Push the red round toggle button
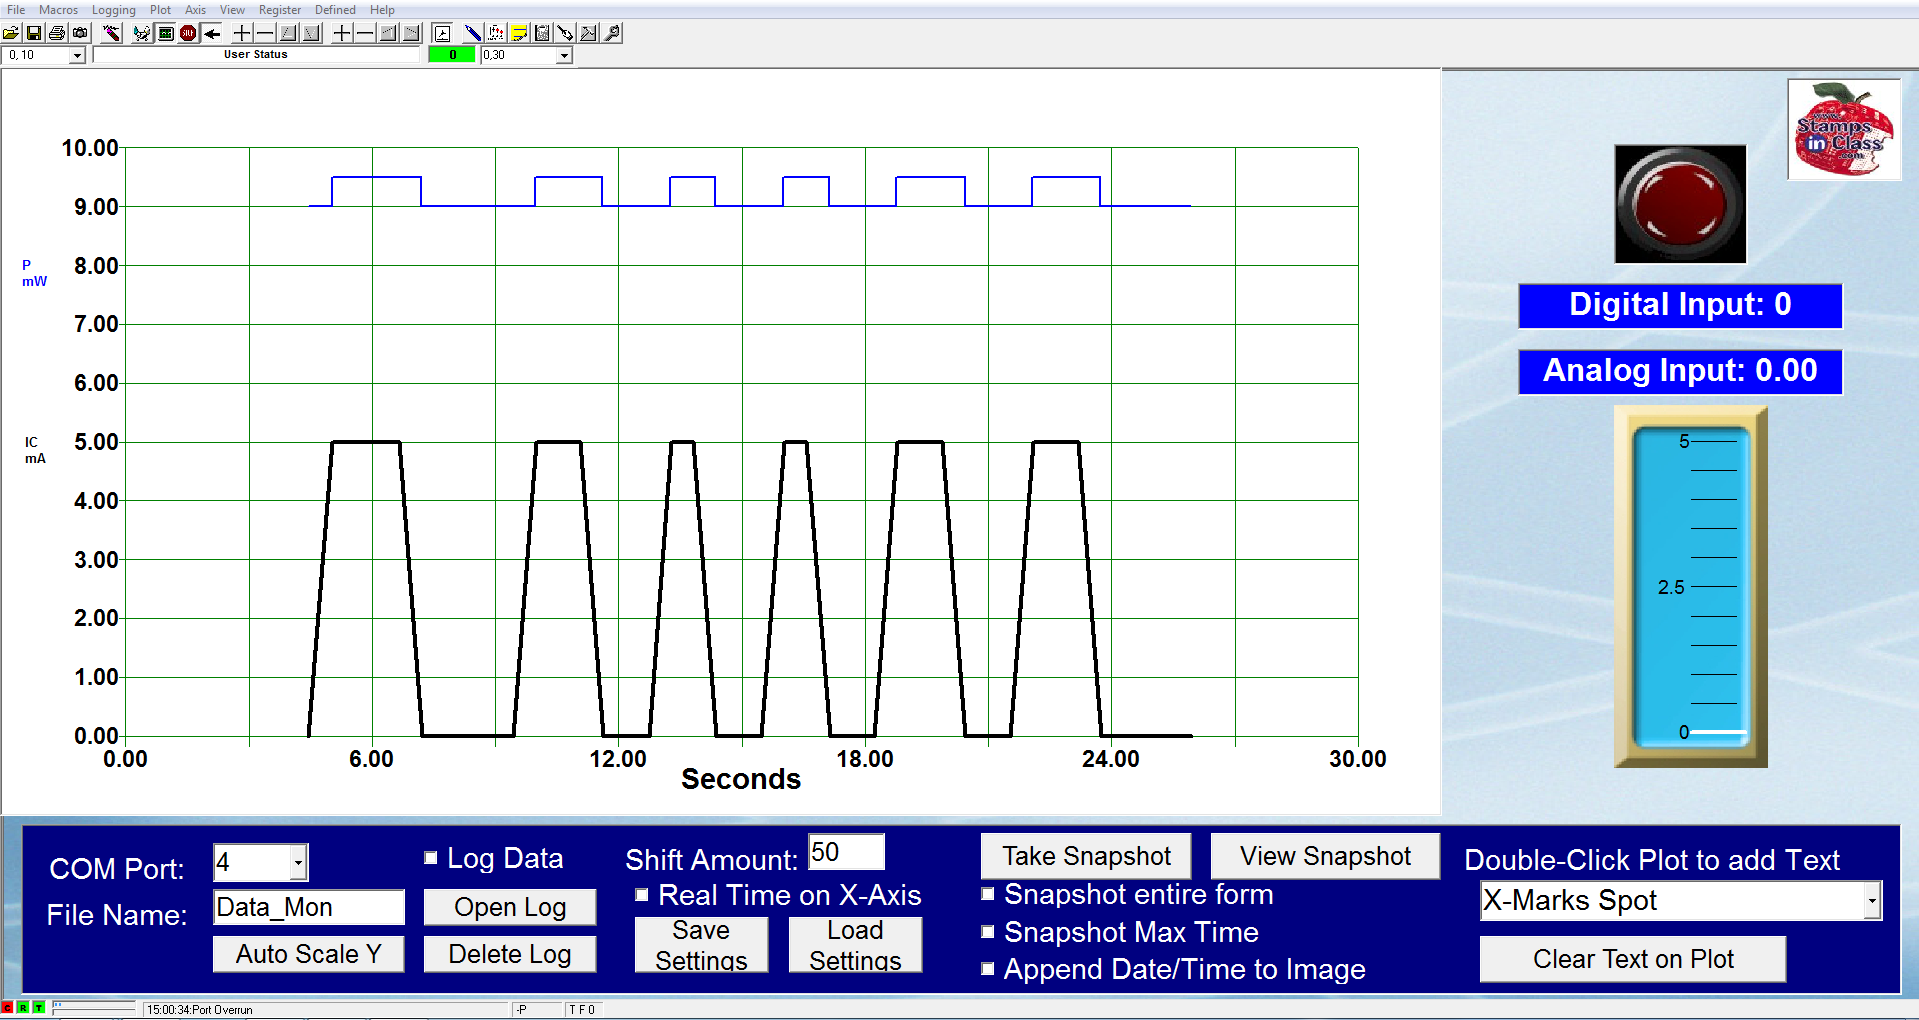 (x=1680, y=204)
